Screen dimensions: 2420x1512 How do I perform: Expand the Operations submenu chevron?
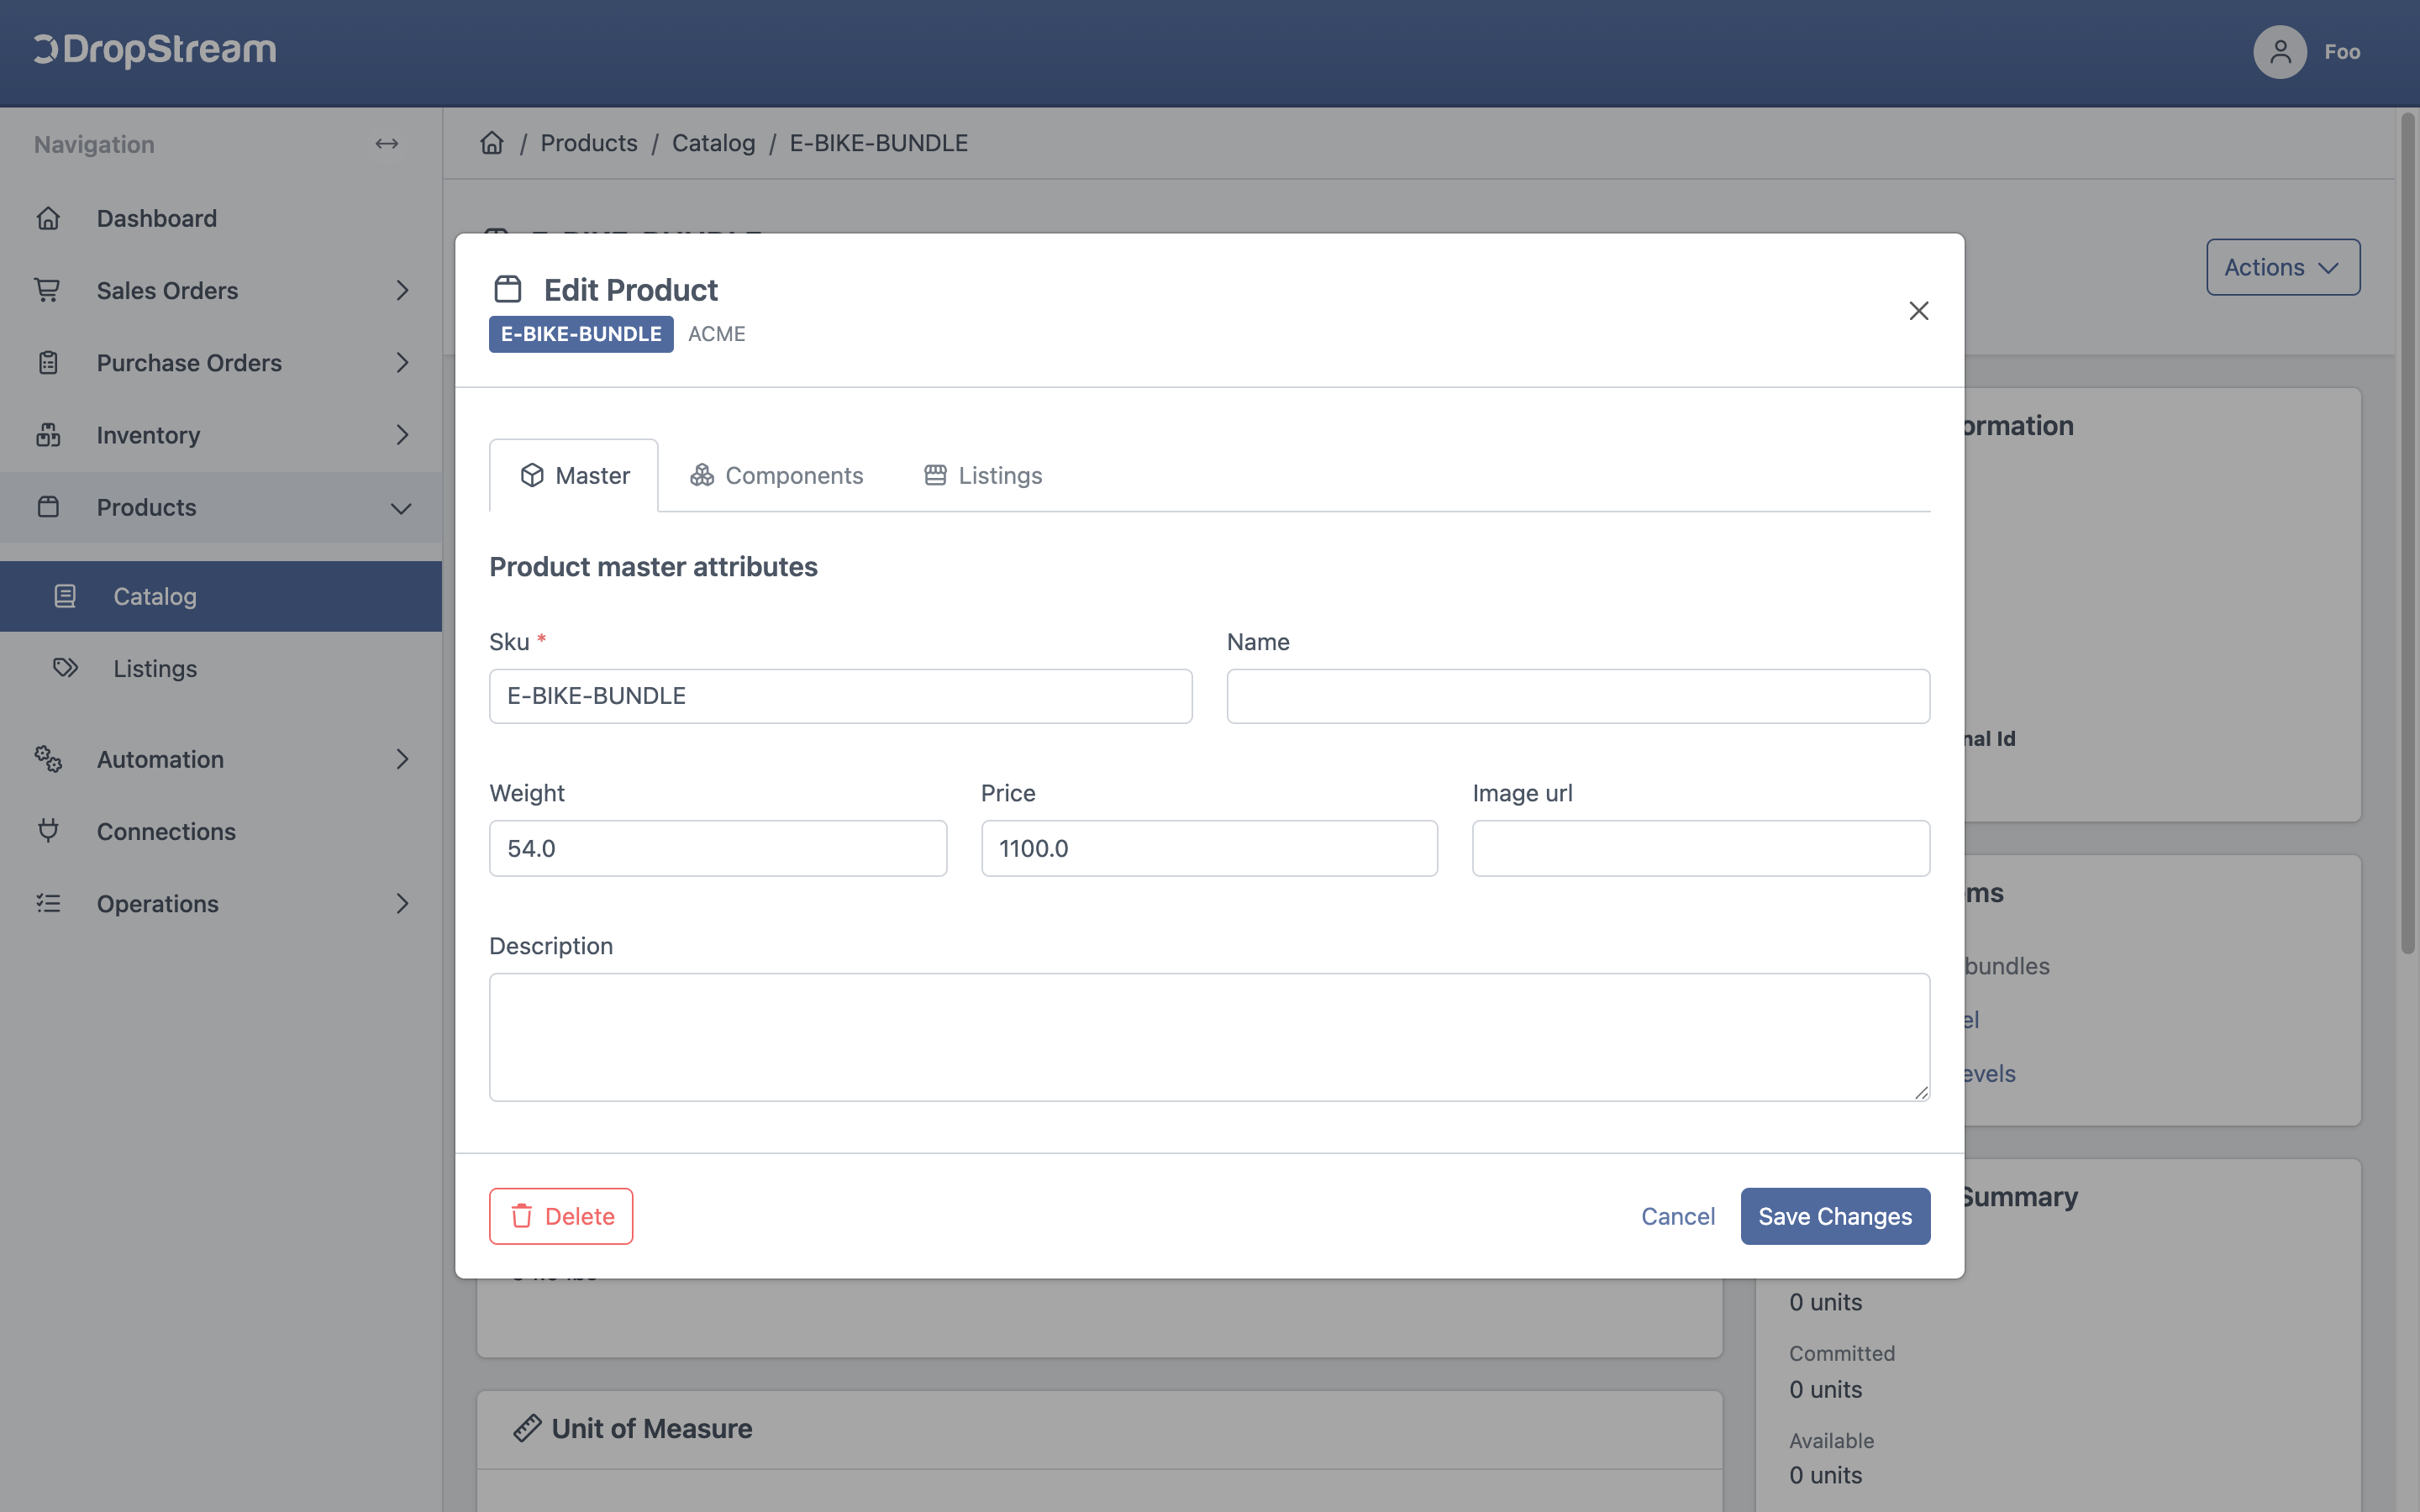[x=402, y=903]
